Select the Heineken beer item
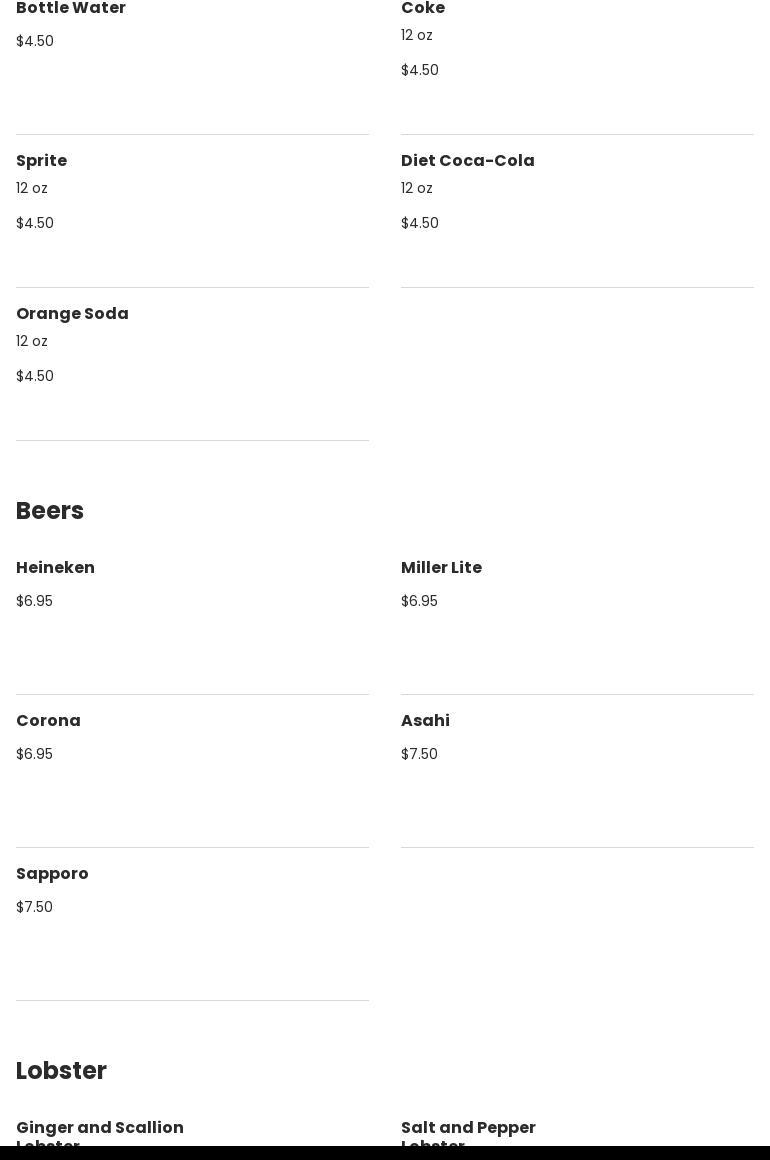This screenshot has height=1160, width=770. tap(55, 568)
